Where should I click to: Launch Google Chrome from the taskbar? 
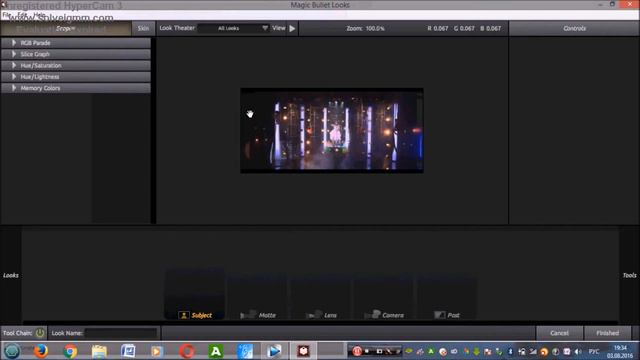point(70,351)
